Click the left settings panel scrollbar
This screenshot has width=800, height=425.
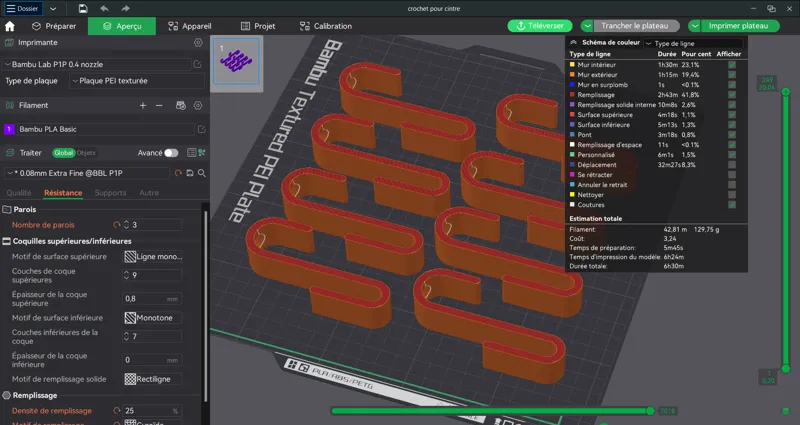pyautogui.click(x=205, y=306)
